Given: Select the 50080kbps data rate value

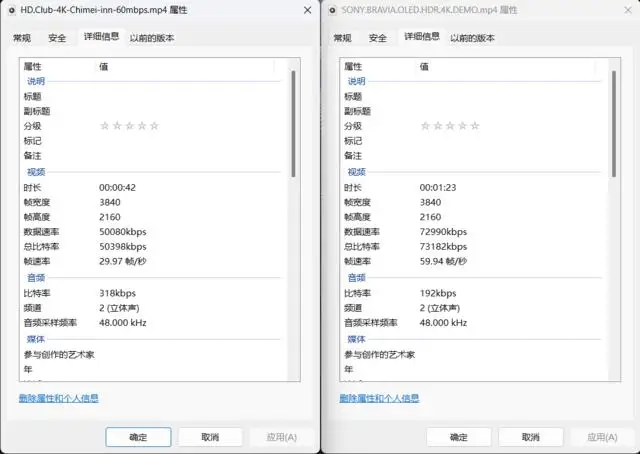Looking at the screenshot, I should coord(123,232).
